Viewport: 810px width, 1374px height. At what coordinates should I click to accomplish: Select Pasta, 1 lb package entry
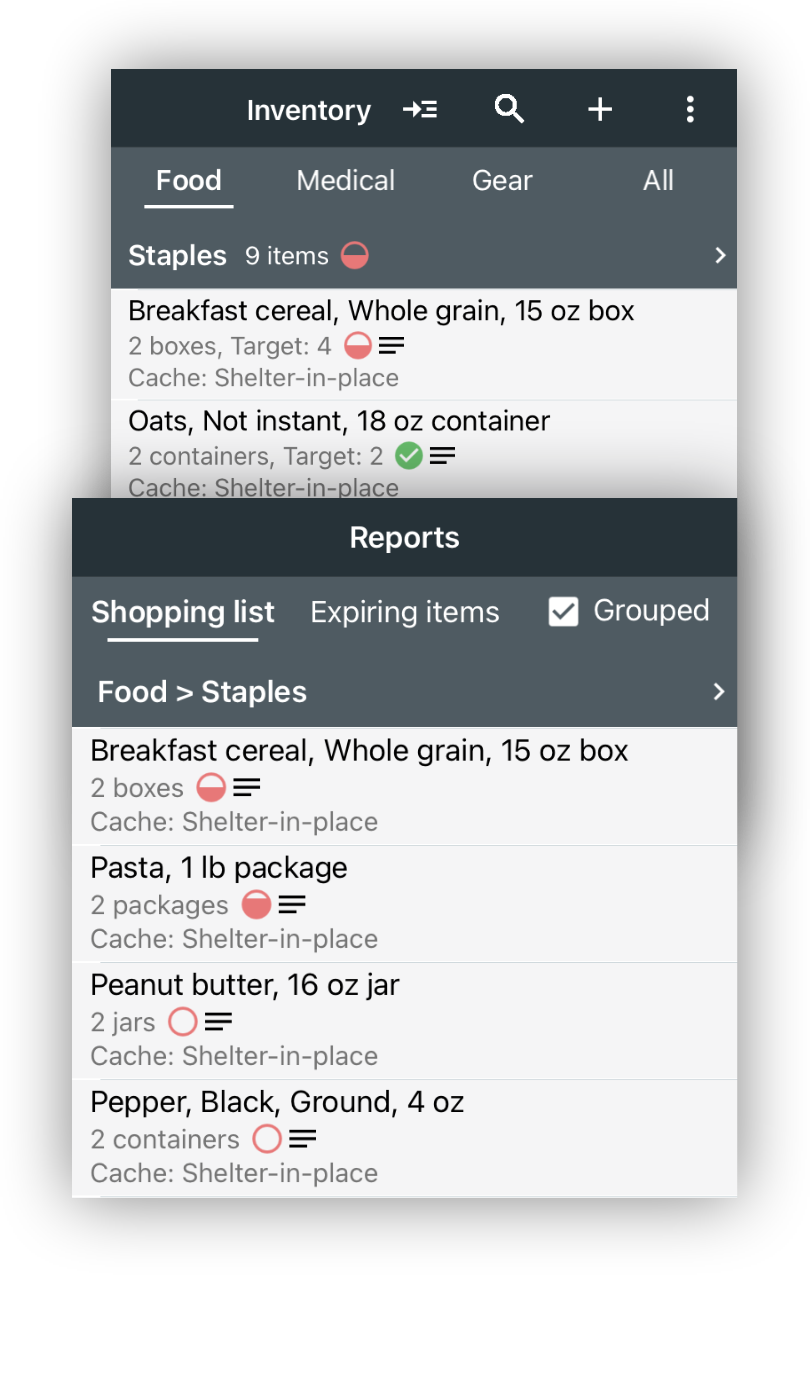click(x=404, y=904)
